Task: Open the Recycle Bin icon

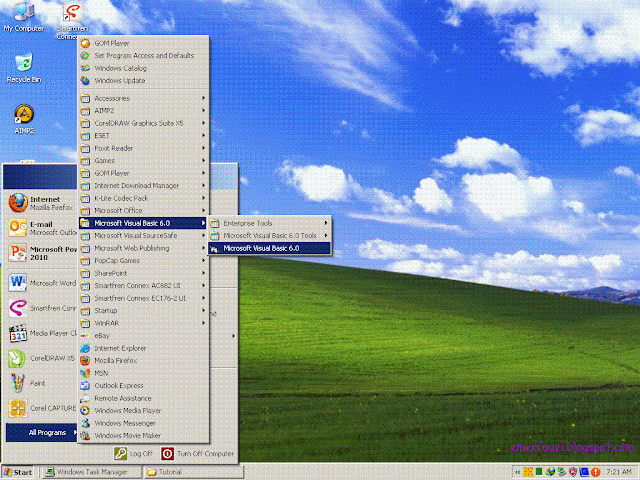Action: [23, 67]
